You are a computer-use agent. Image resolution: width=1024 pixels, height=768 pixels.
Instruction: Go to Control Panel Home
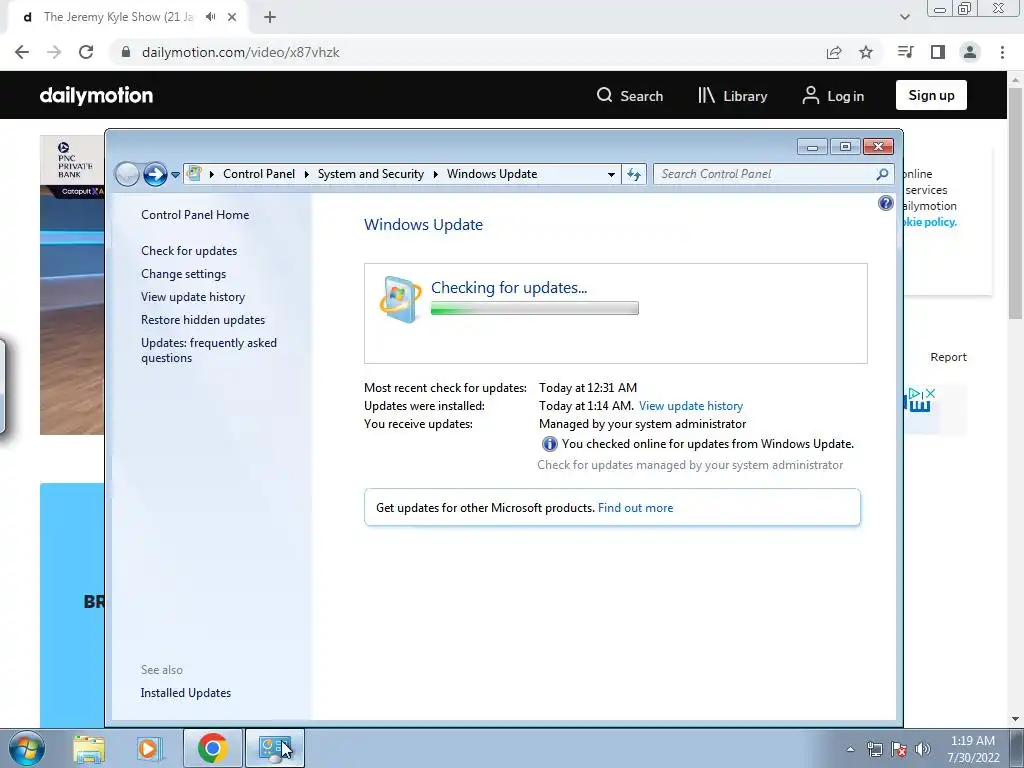(195, 215)
